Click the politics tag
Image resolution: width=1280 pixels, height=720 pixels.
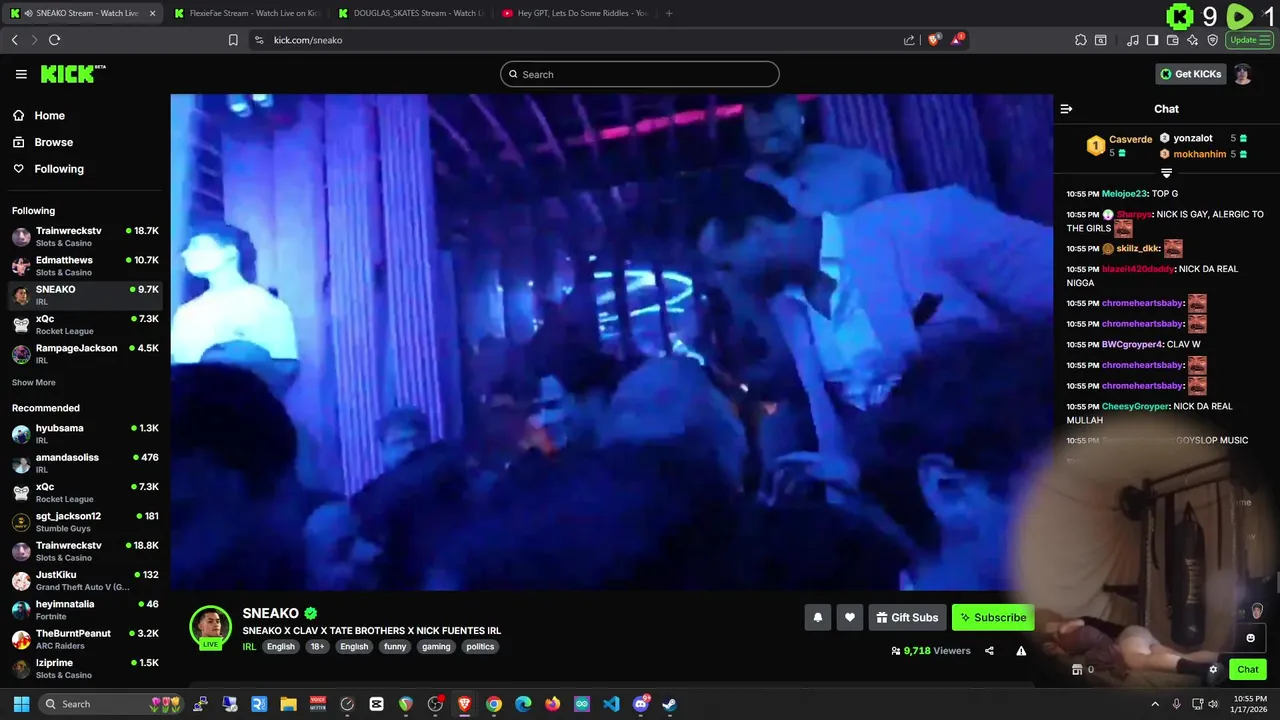(x=480, y=647)
